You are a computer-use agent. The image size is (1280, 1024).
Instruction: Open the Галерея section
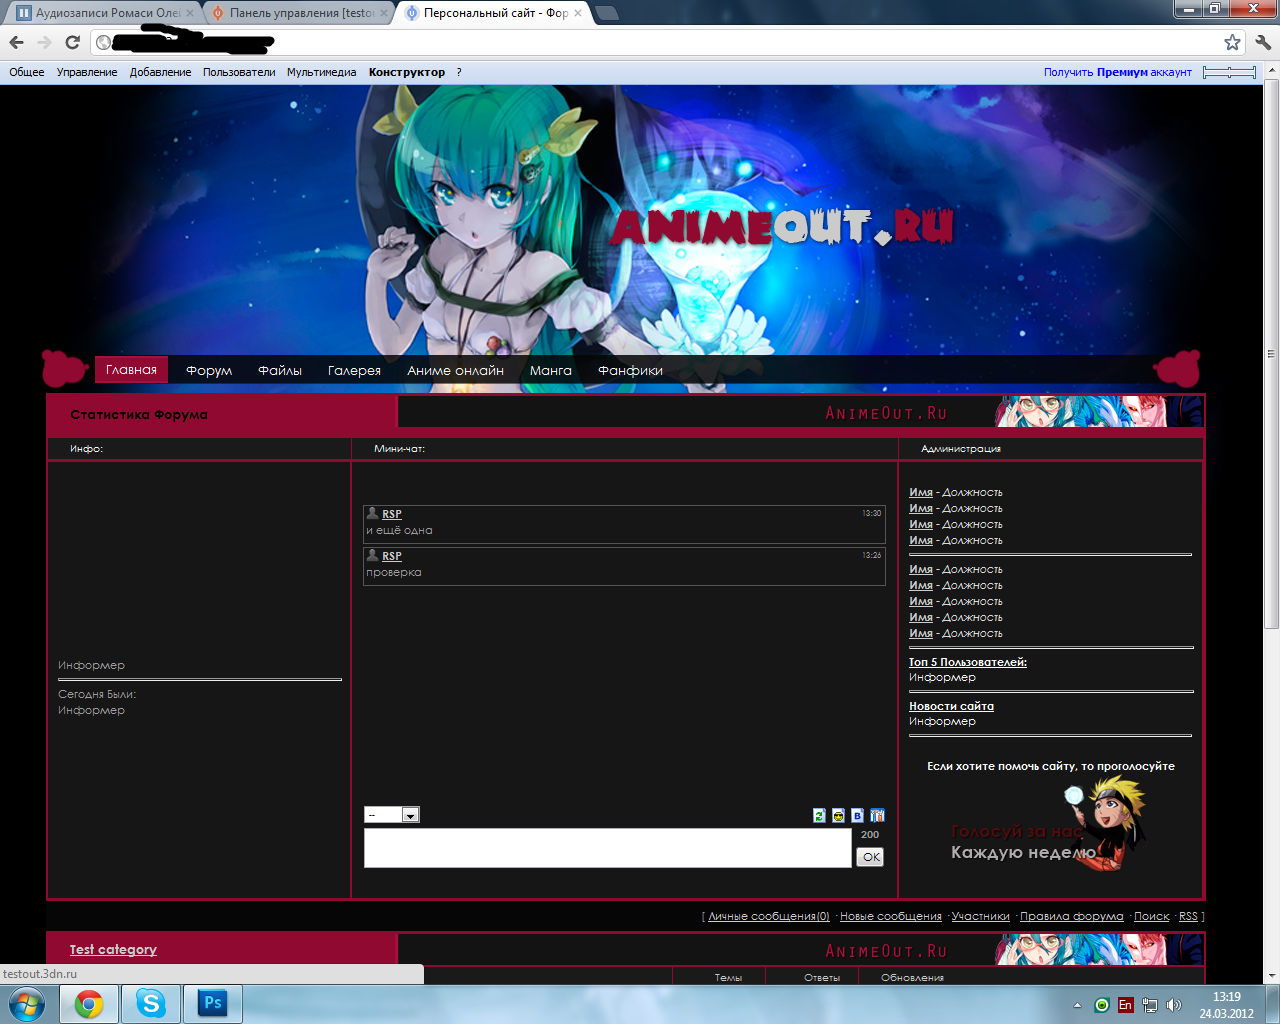pyautogui.click(x=354, y=370)
